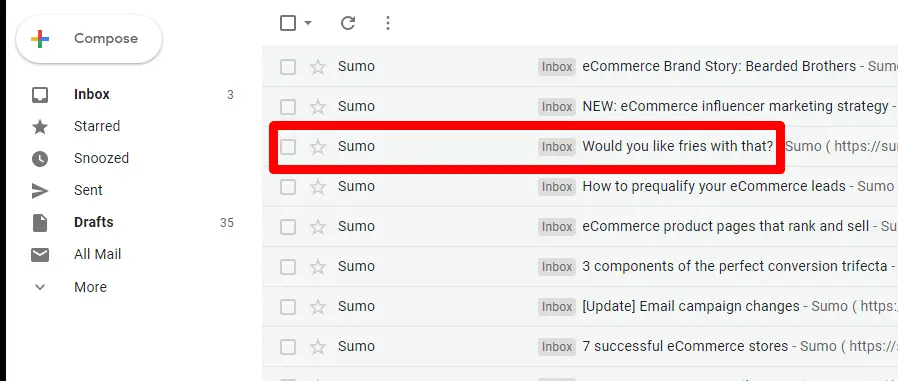Click Inbox label on Bearded Brothers email
The image size is (898, 381).
tap(557, 67)
